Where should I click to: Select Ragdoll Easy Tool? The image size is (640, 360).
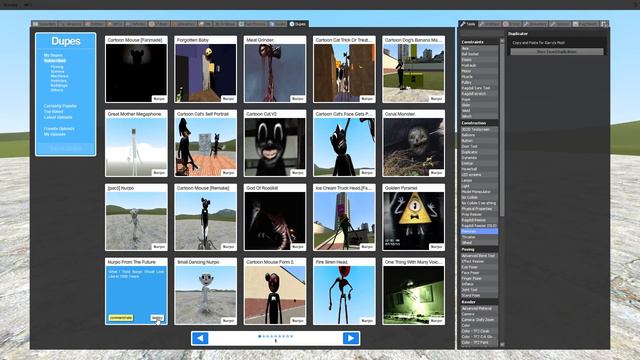coord(479,88)
